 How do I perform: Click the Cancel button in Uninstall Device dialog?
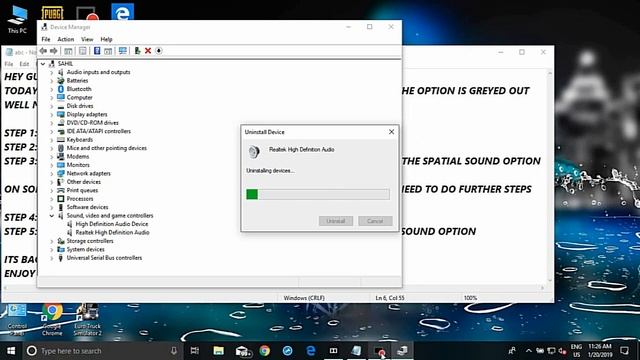point(375,221)
